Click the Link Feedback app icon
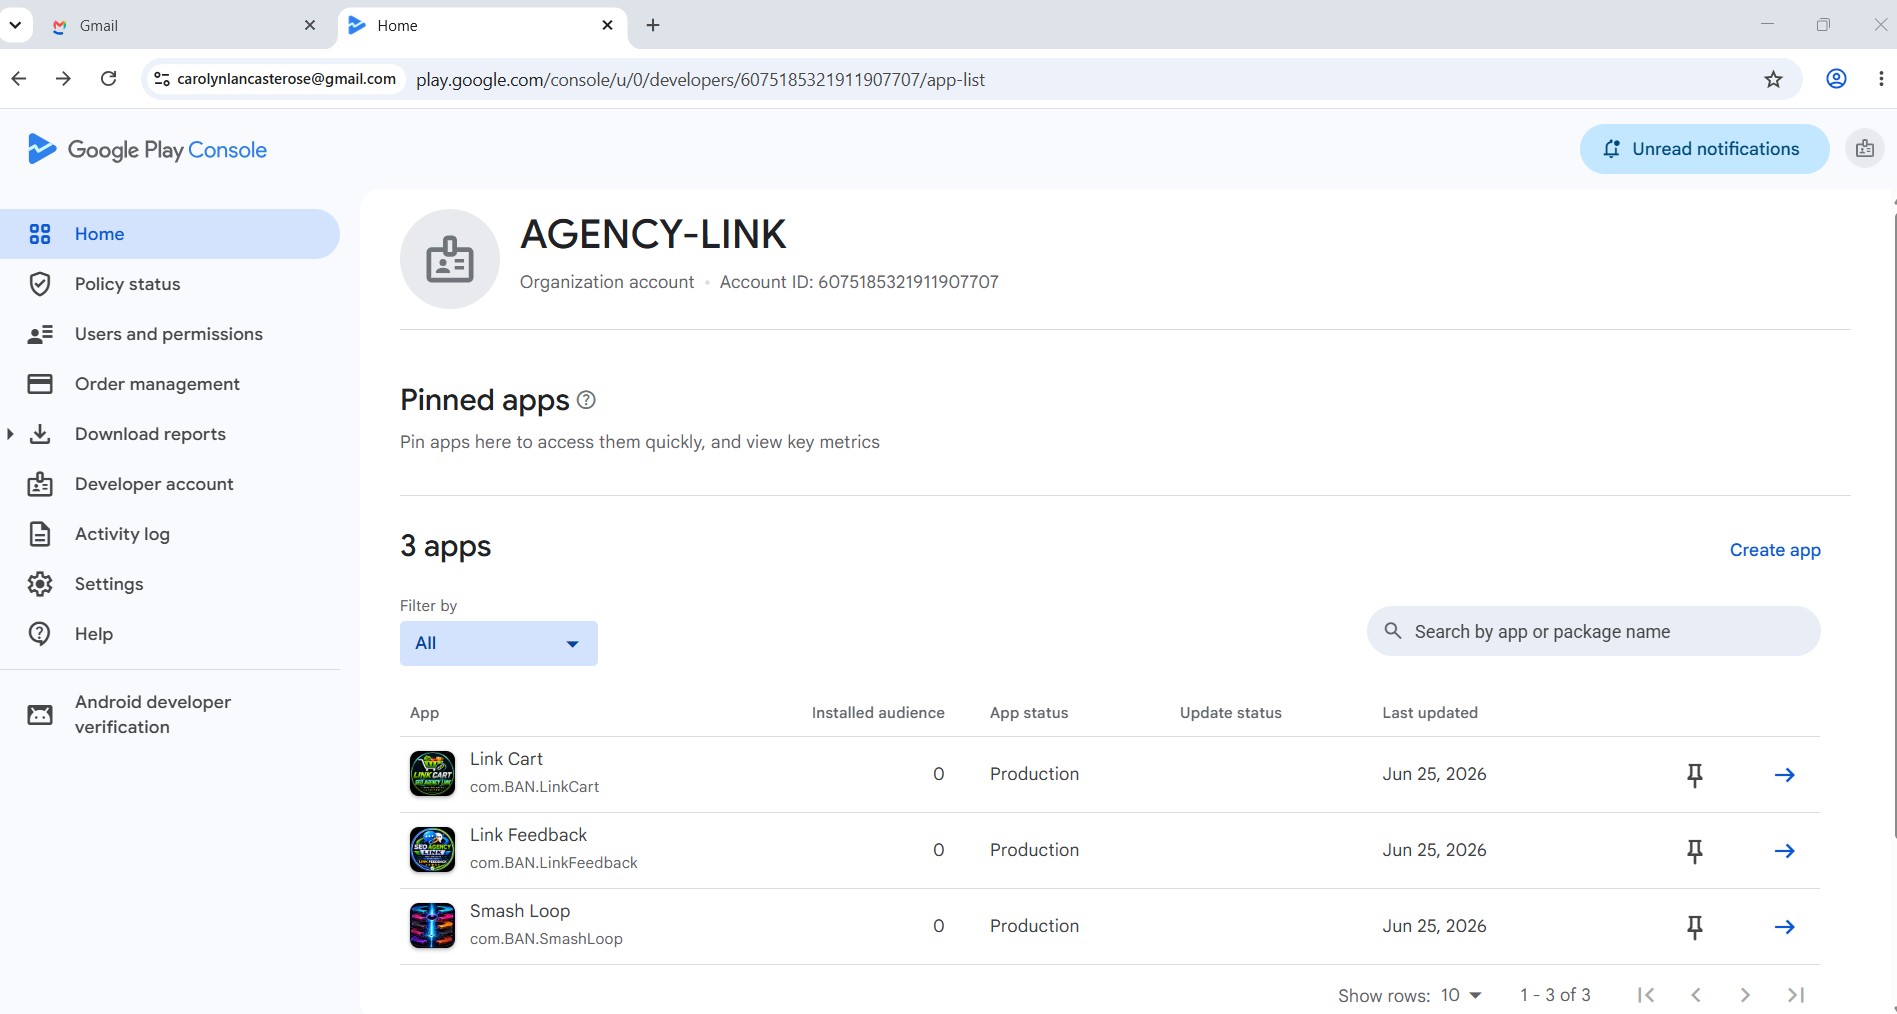1897x1014 pixels. 433,850
